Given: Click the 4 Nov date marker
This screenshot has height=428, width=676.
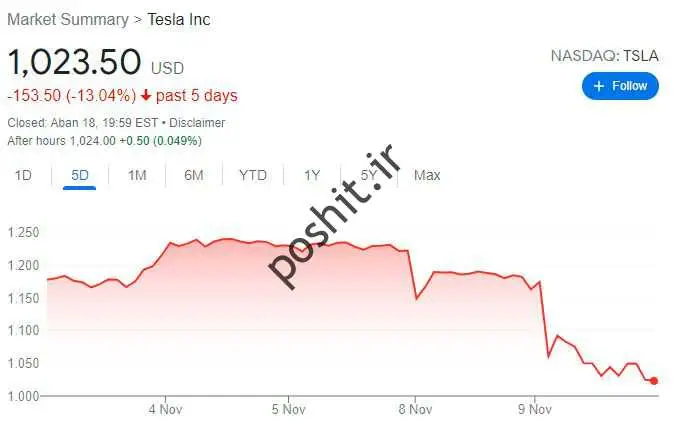Looking at the screenshot, I should point(163,409).
